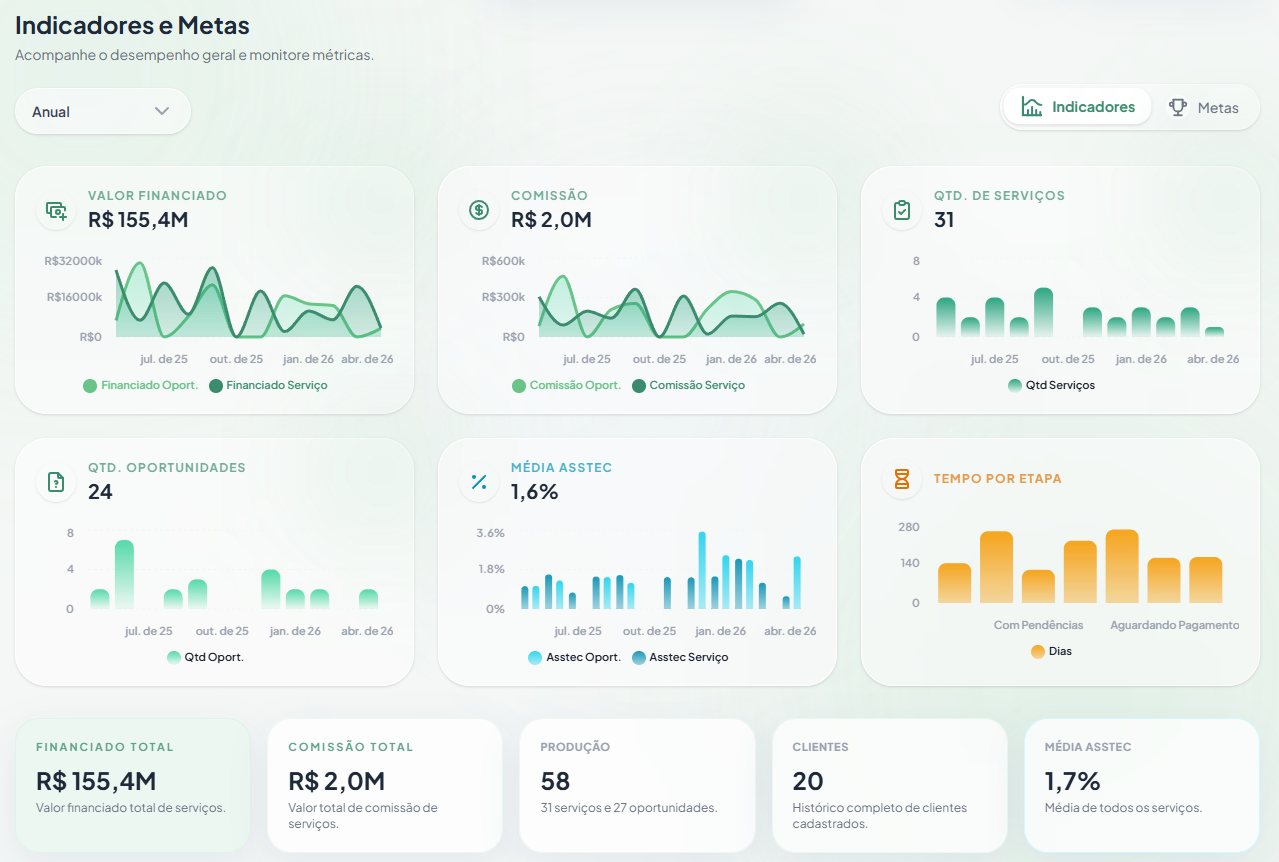Click the Tempo por Etapa hourglass icon
The width and height of the screenshot is (1279, 862).
point(902,480)
